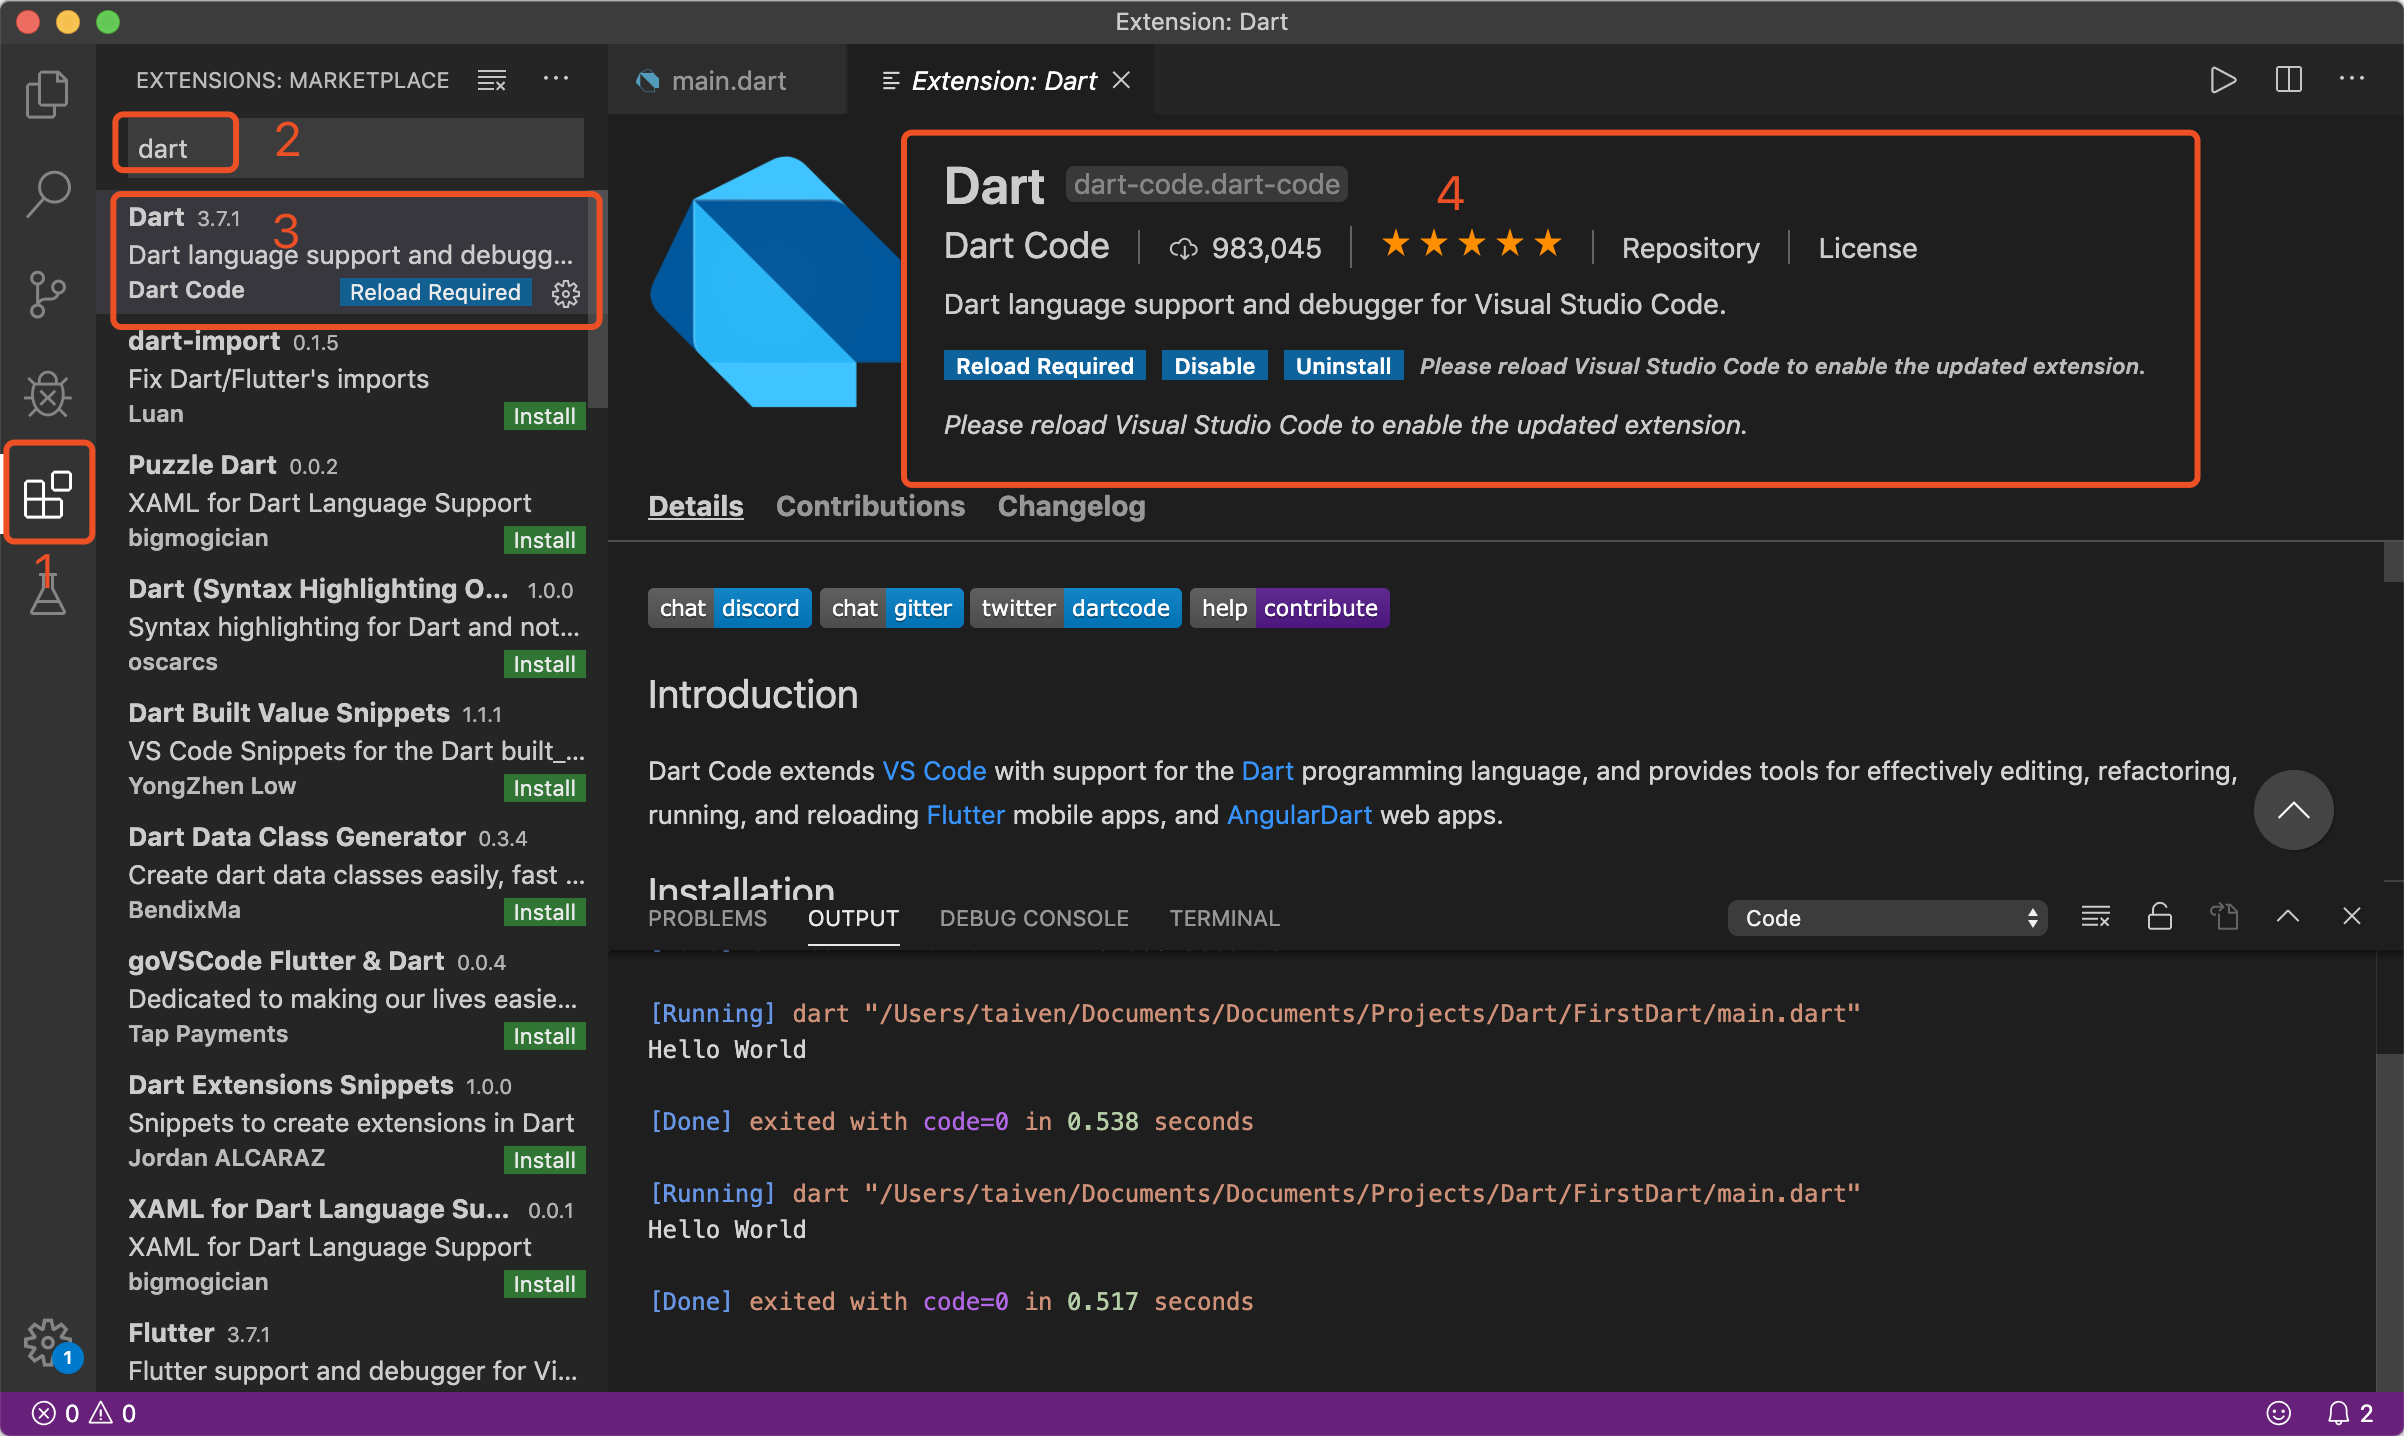The width and height of the screenshot is (2404, 1436).
Task: Open the extensions view more actions menu
Action: tap(556, 80)
